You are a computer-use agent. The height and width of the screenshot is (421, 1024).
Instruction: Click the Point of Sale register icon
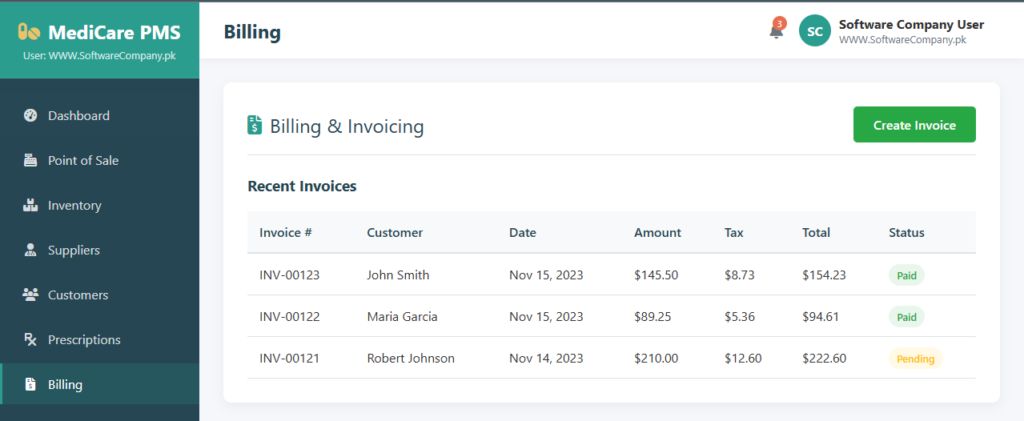(30, 160)
